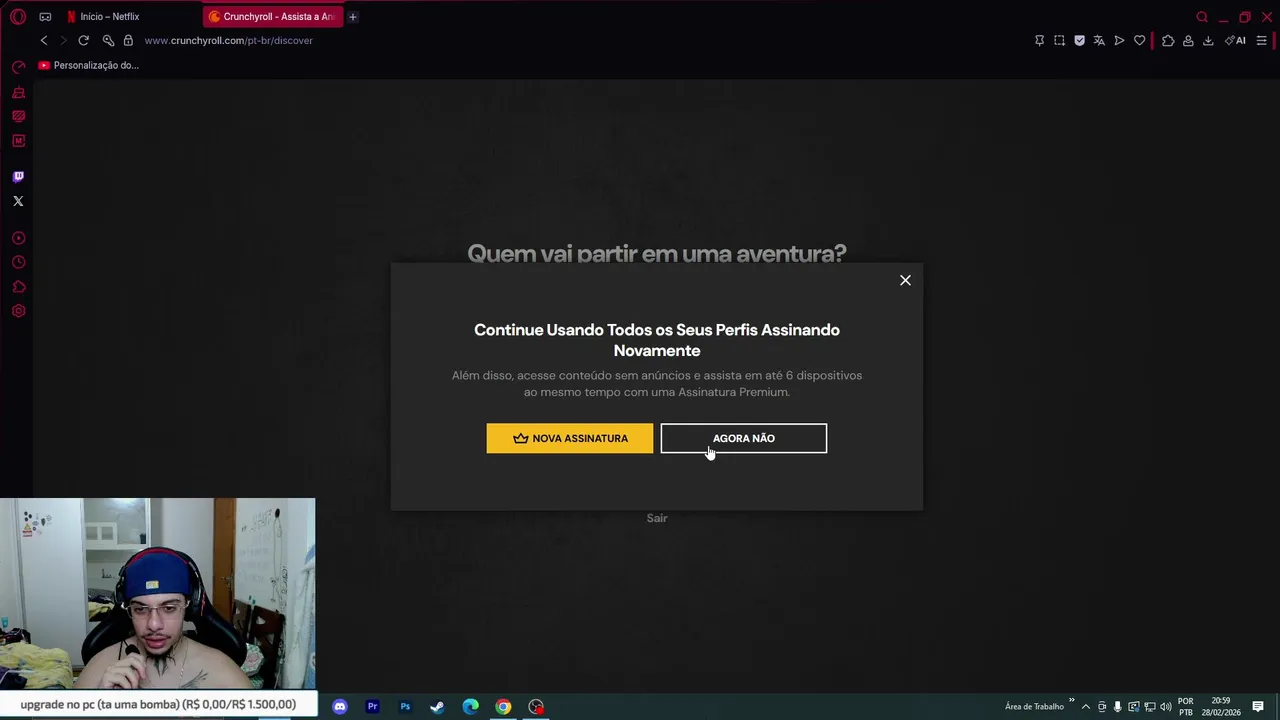The image size is (1280, 720).
Task: Click the webcam overlay thumbnail
Action: pyautogui.click(x=158, y=594)
